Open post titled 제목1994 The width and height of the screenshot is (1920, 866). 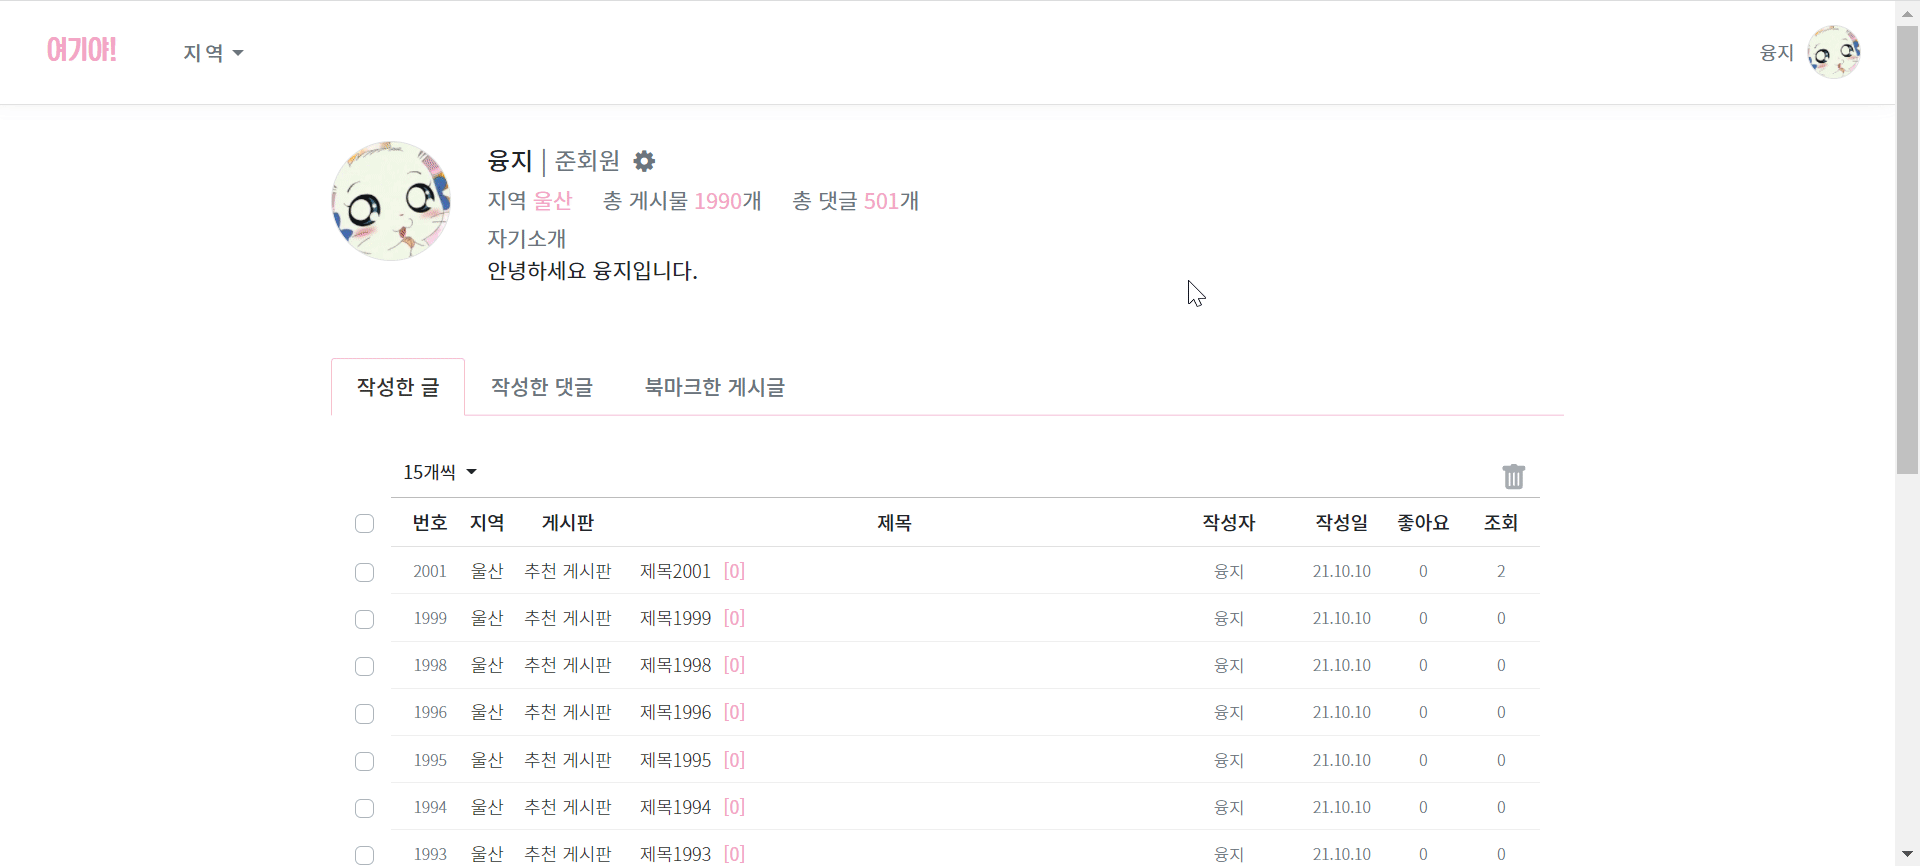(x=675, y=807)
